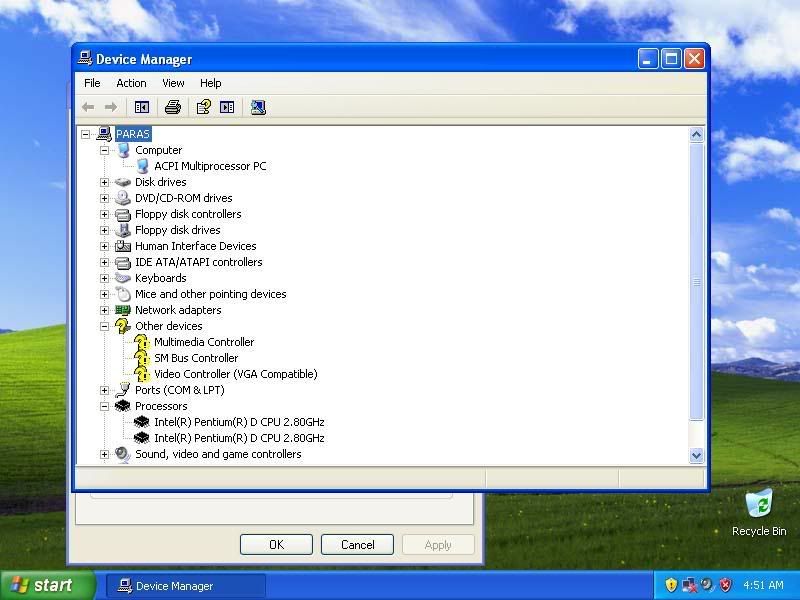Click the Security Center shield tray icon

(671, 585)
